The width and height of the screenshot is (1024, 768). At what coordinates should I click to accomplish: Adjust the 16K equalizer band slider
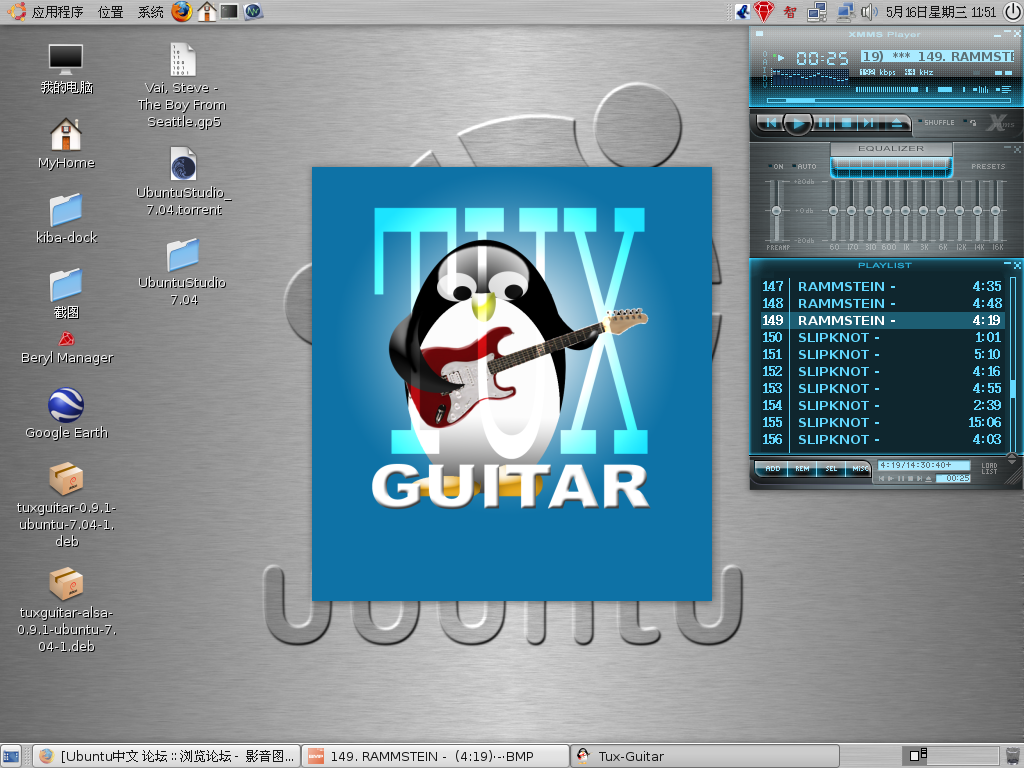[x=995, y=210]
